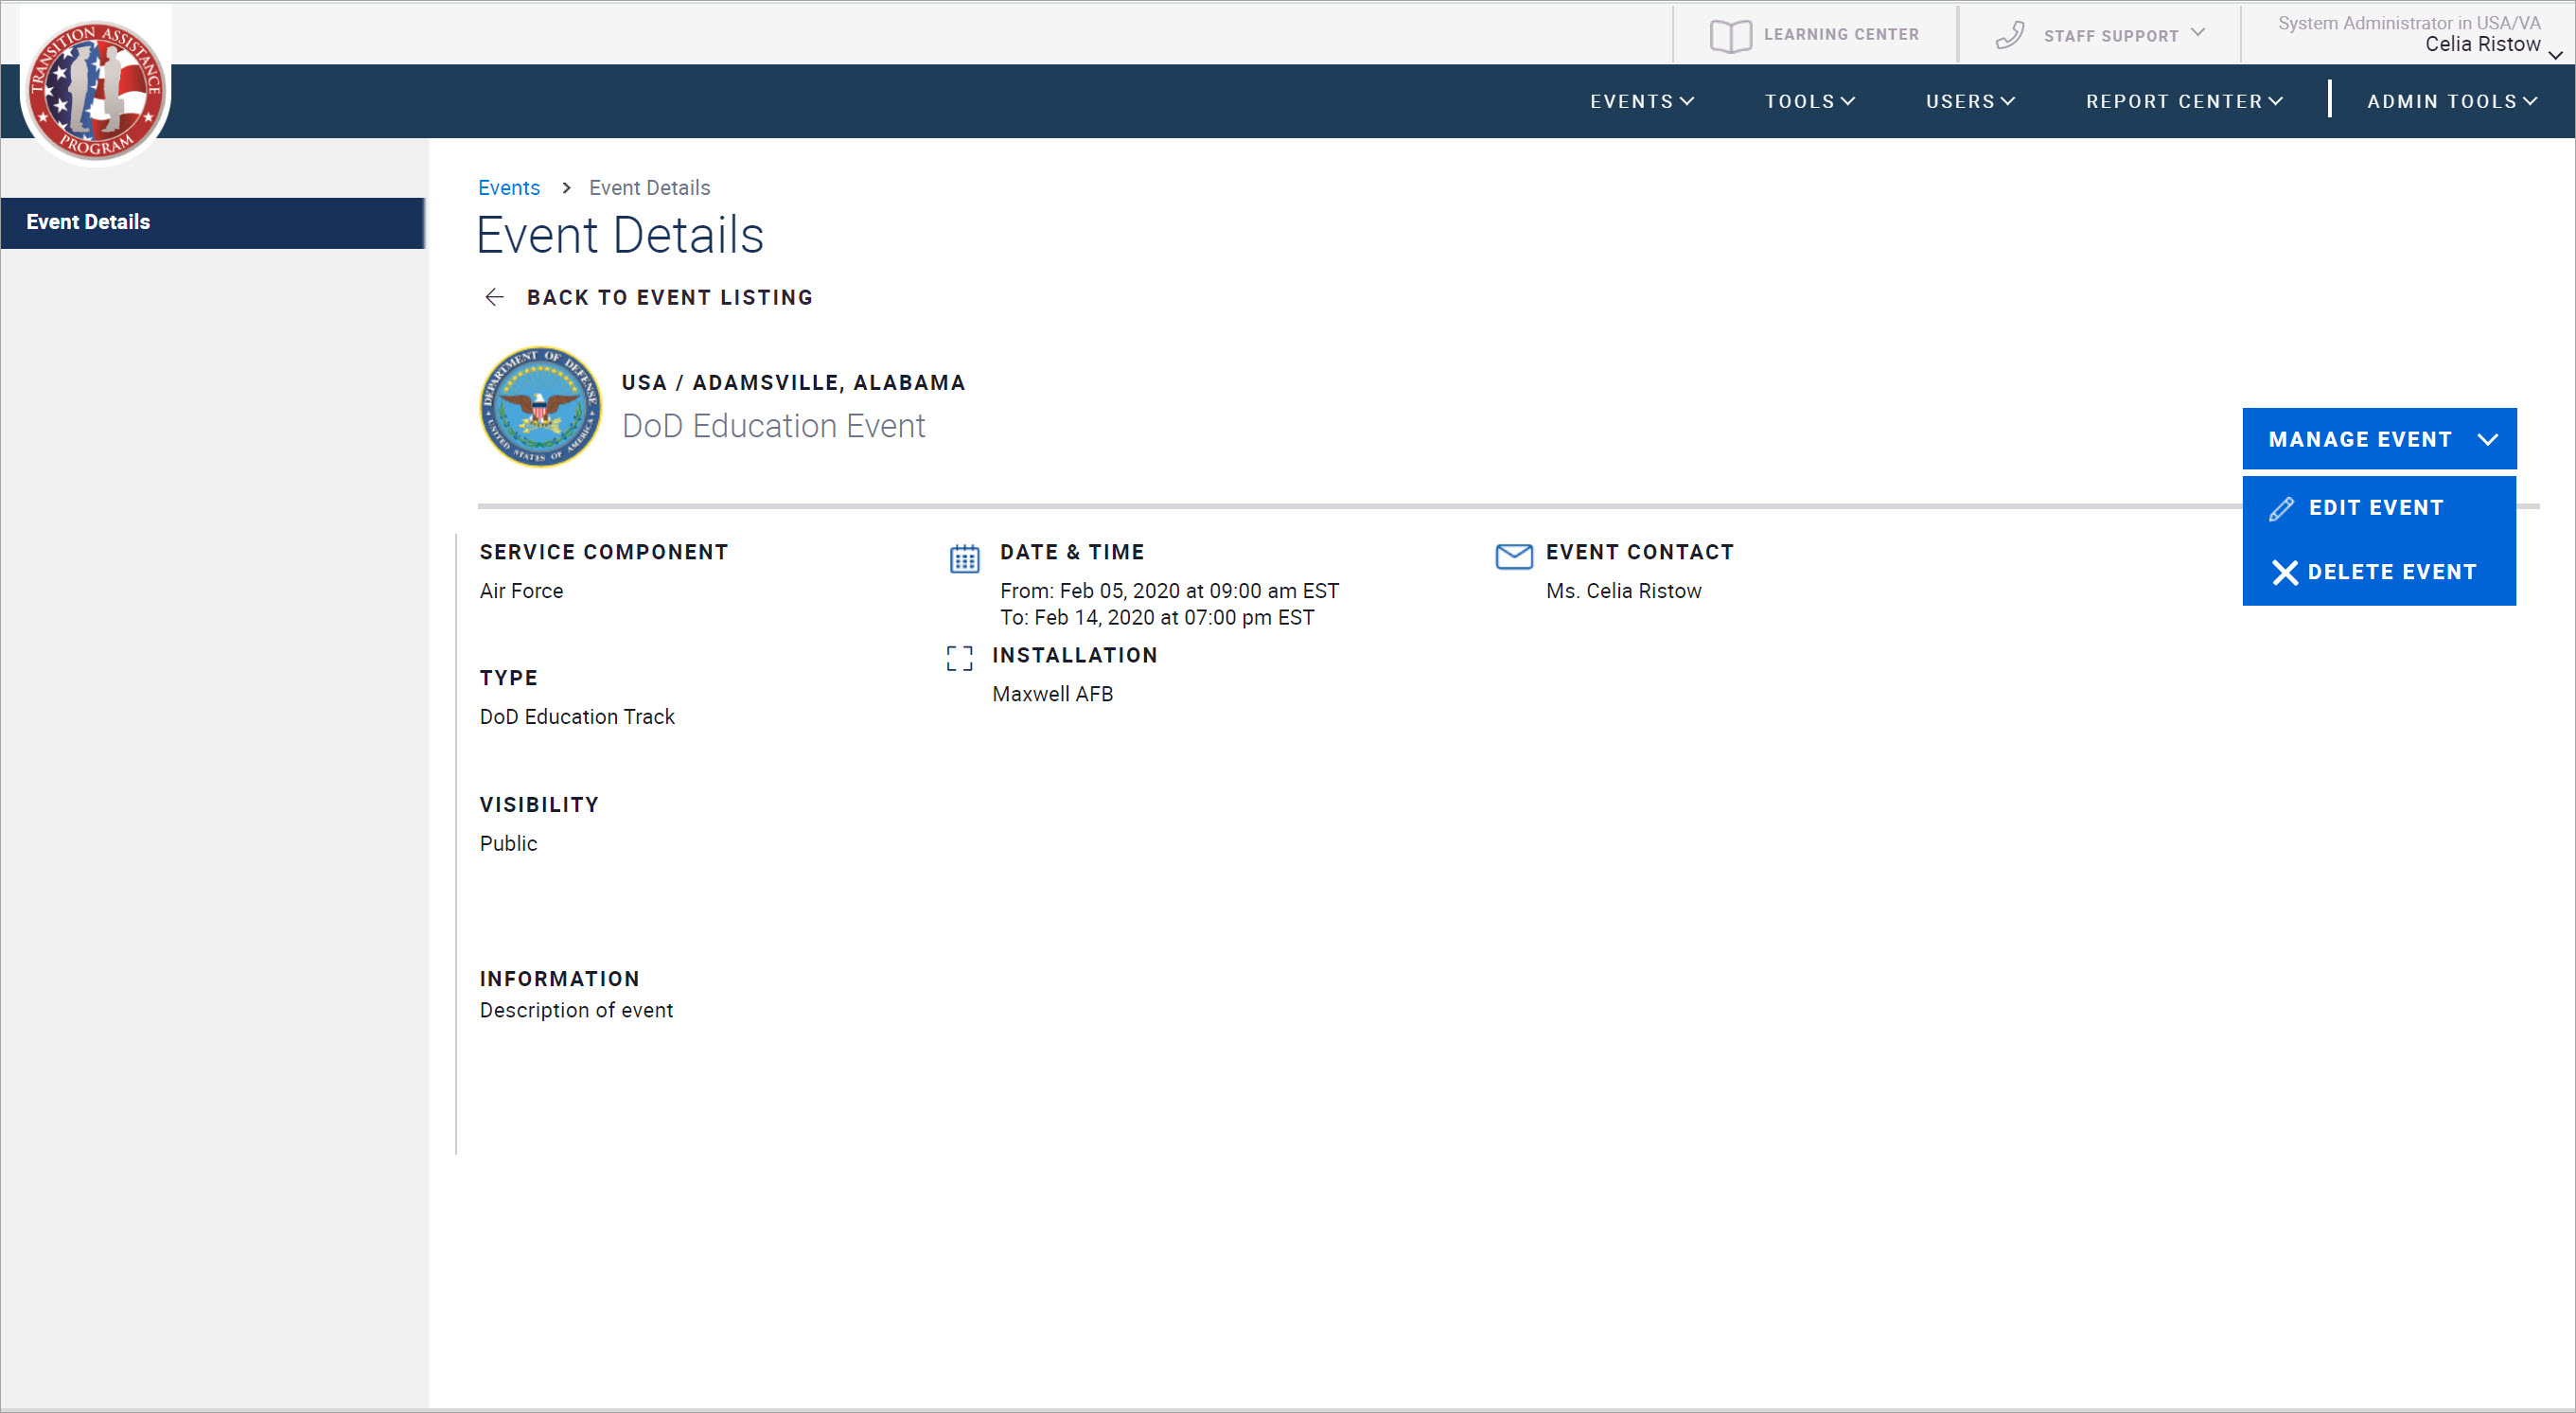Click the Description of event text

576,1011
